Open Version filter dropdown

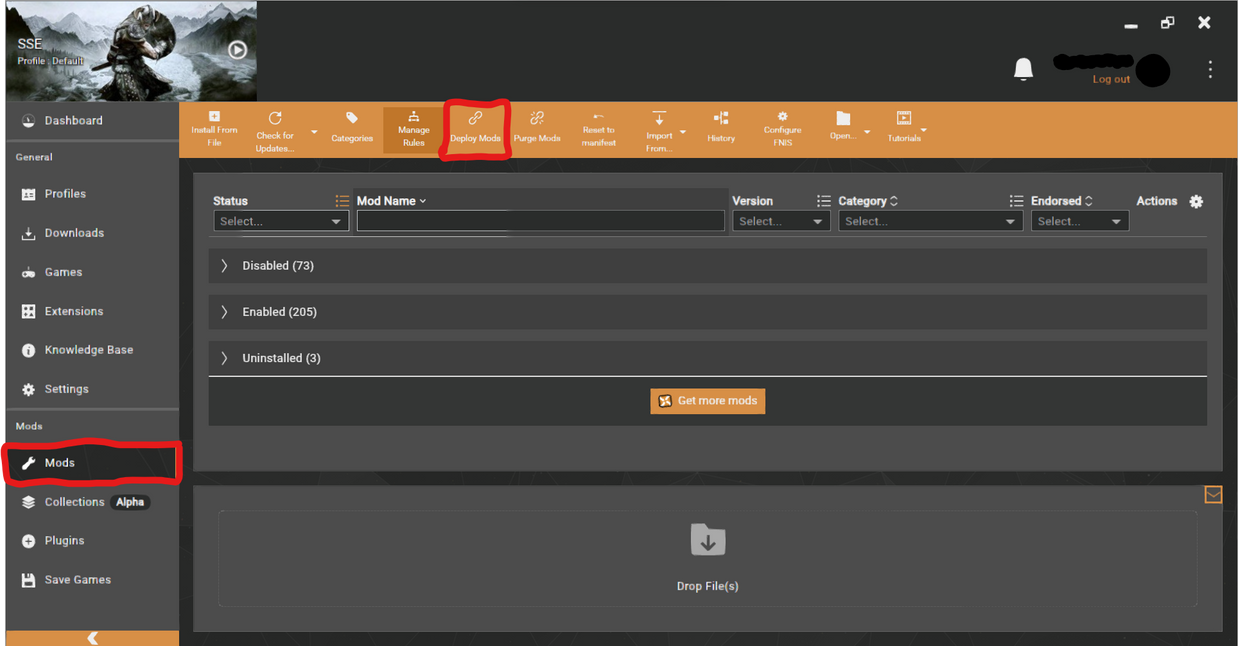click(x=781, y=221)
